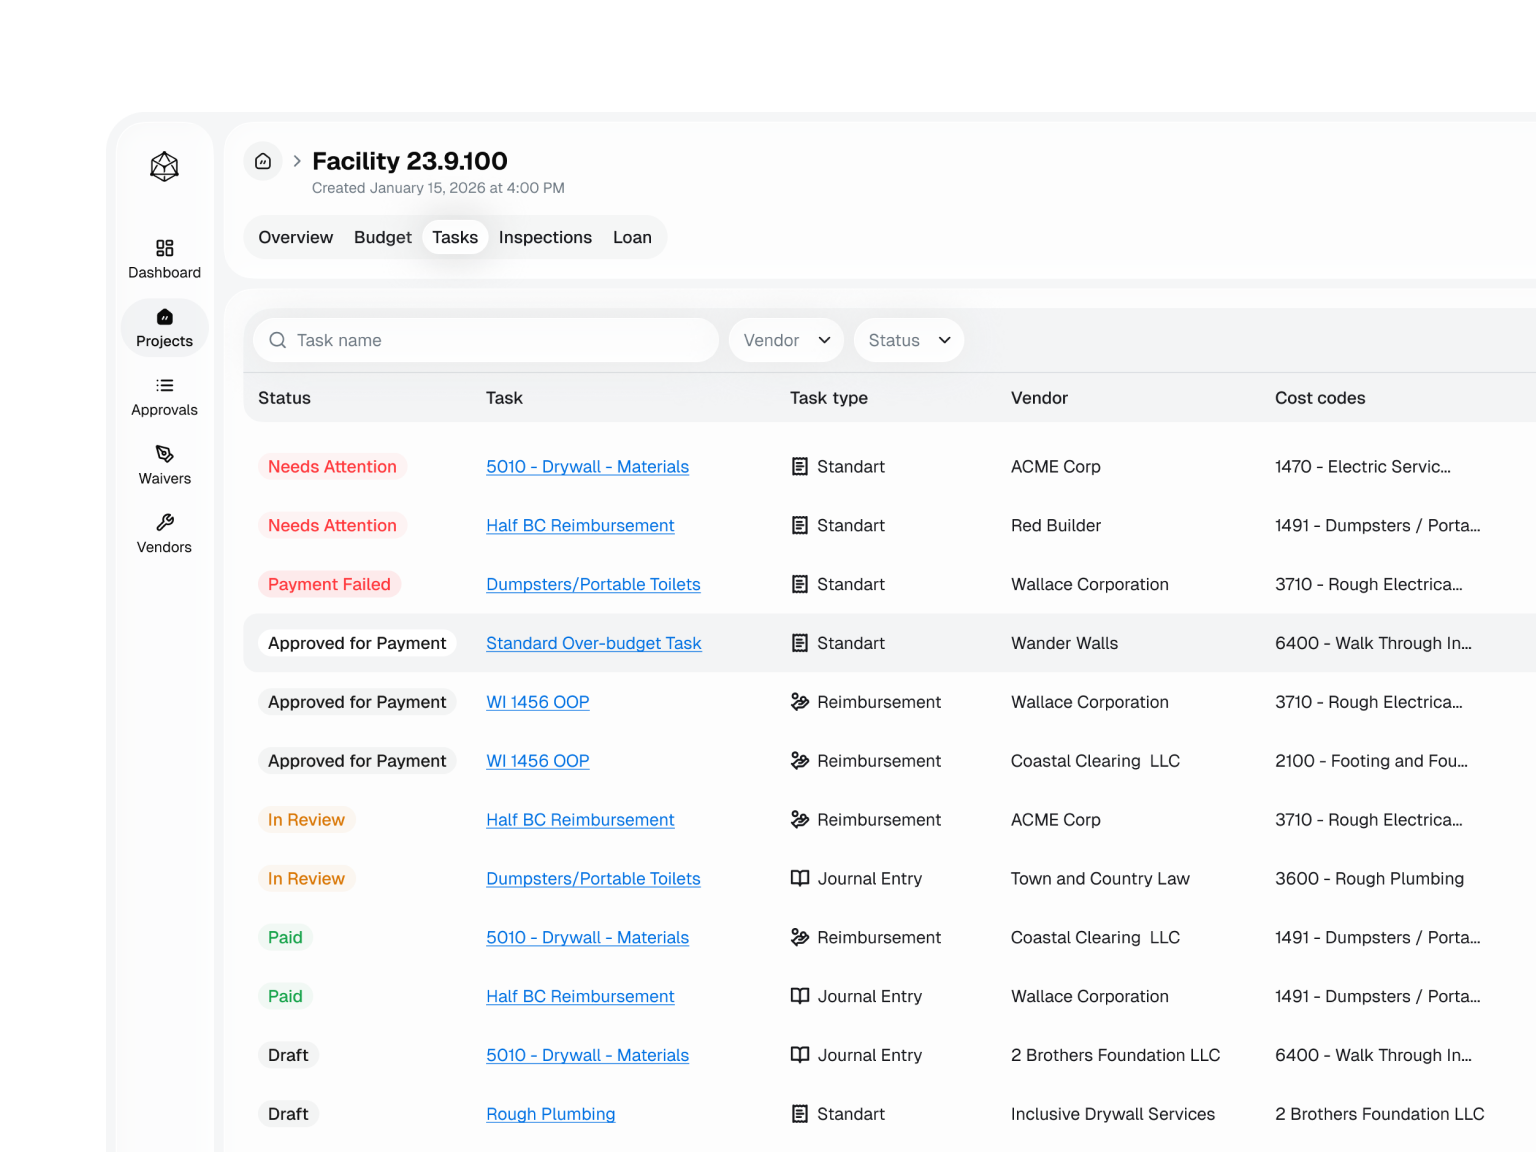
Task: Click the Wander Walls vendor cell
Action: pos(1064,644)
